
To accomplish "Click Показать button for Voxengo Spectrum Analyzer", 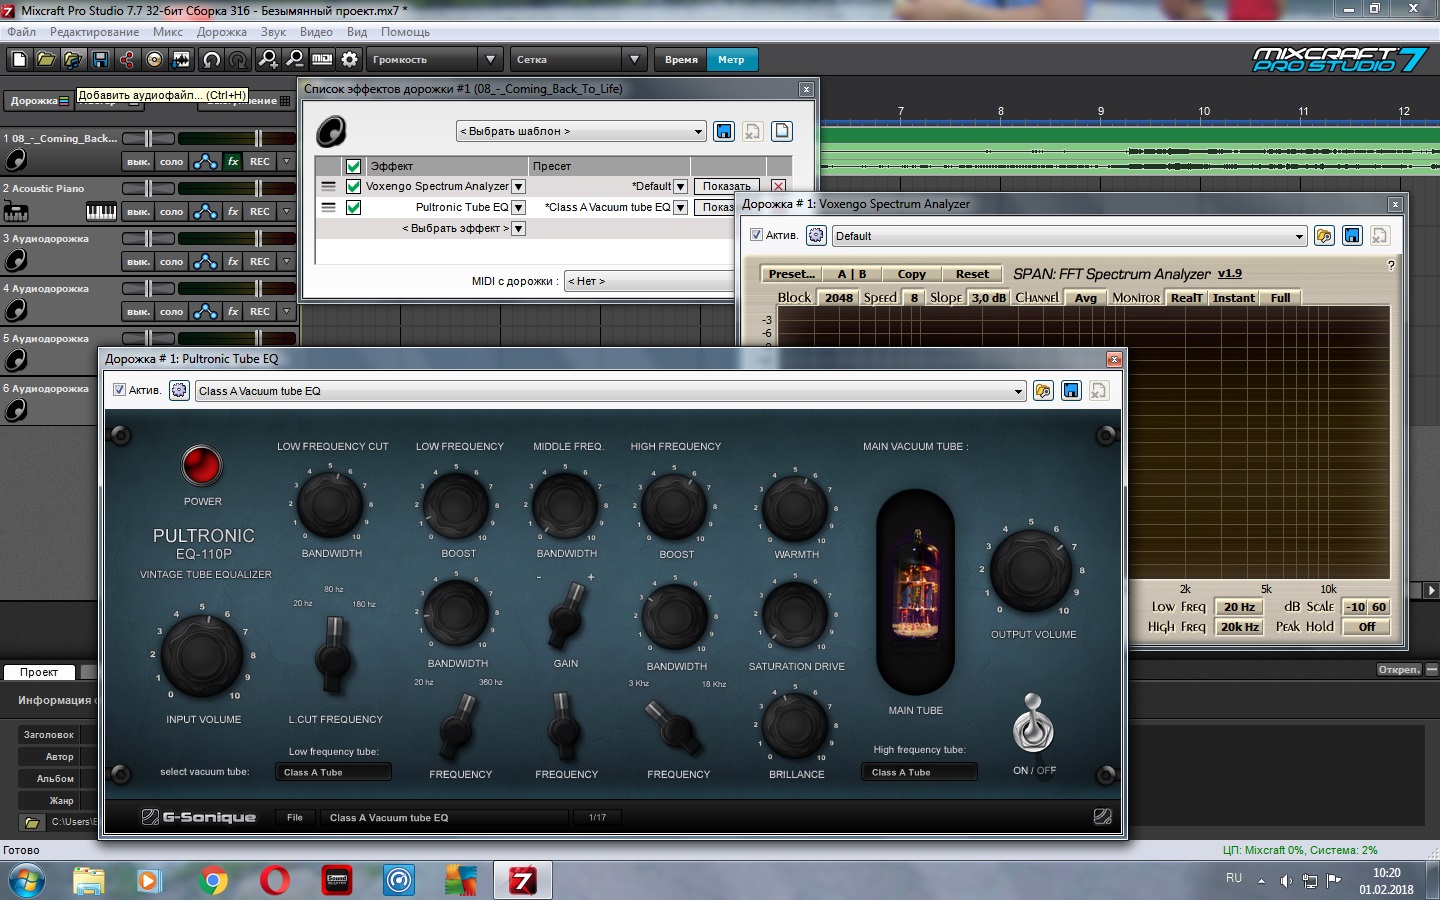I will pos(726,186).
